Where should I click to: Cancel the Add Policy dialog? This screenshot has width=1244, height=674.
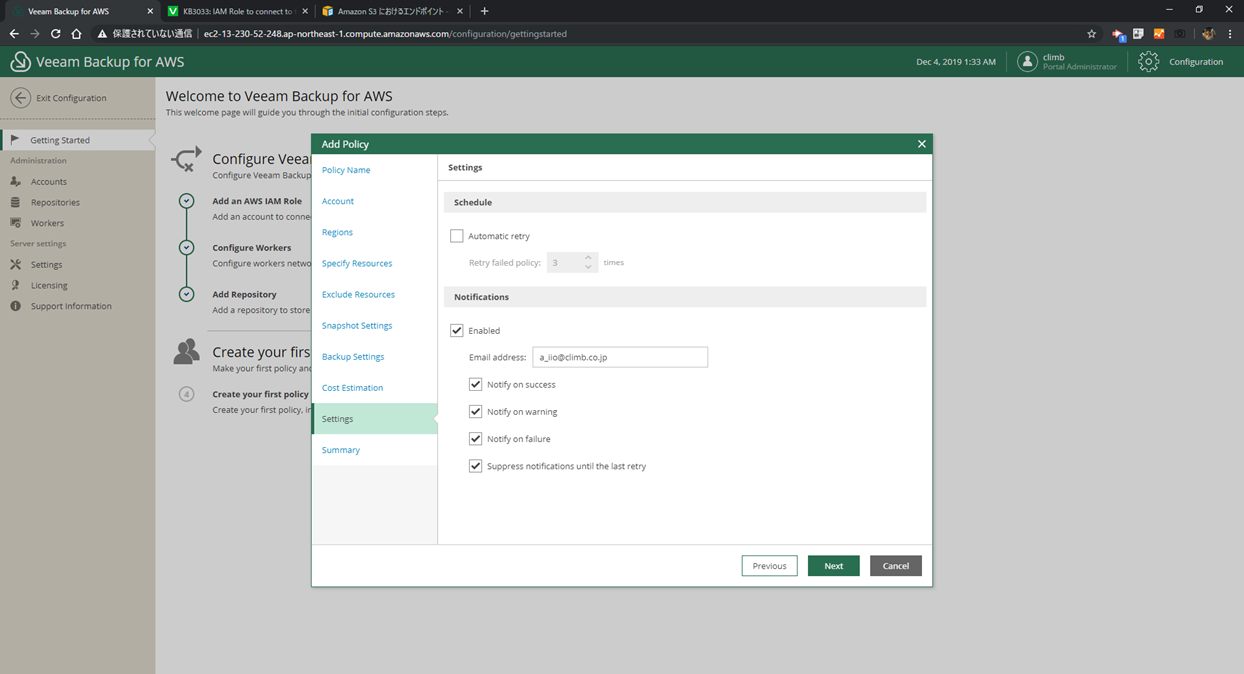pos(896,566)
